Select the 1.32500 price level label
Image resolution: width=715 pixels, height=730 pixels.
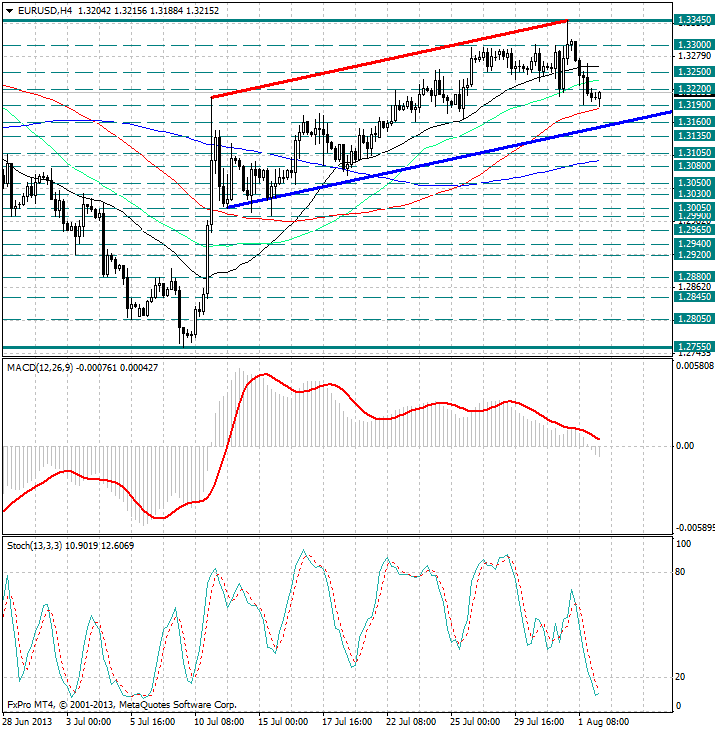[x=694, y=72]
